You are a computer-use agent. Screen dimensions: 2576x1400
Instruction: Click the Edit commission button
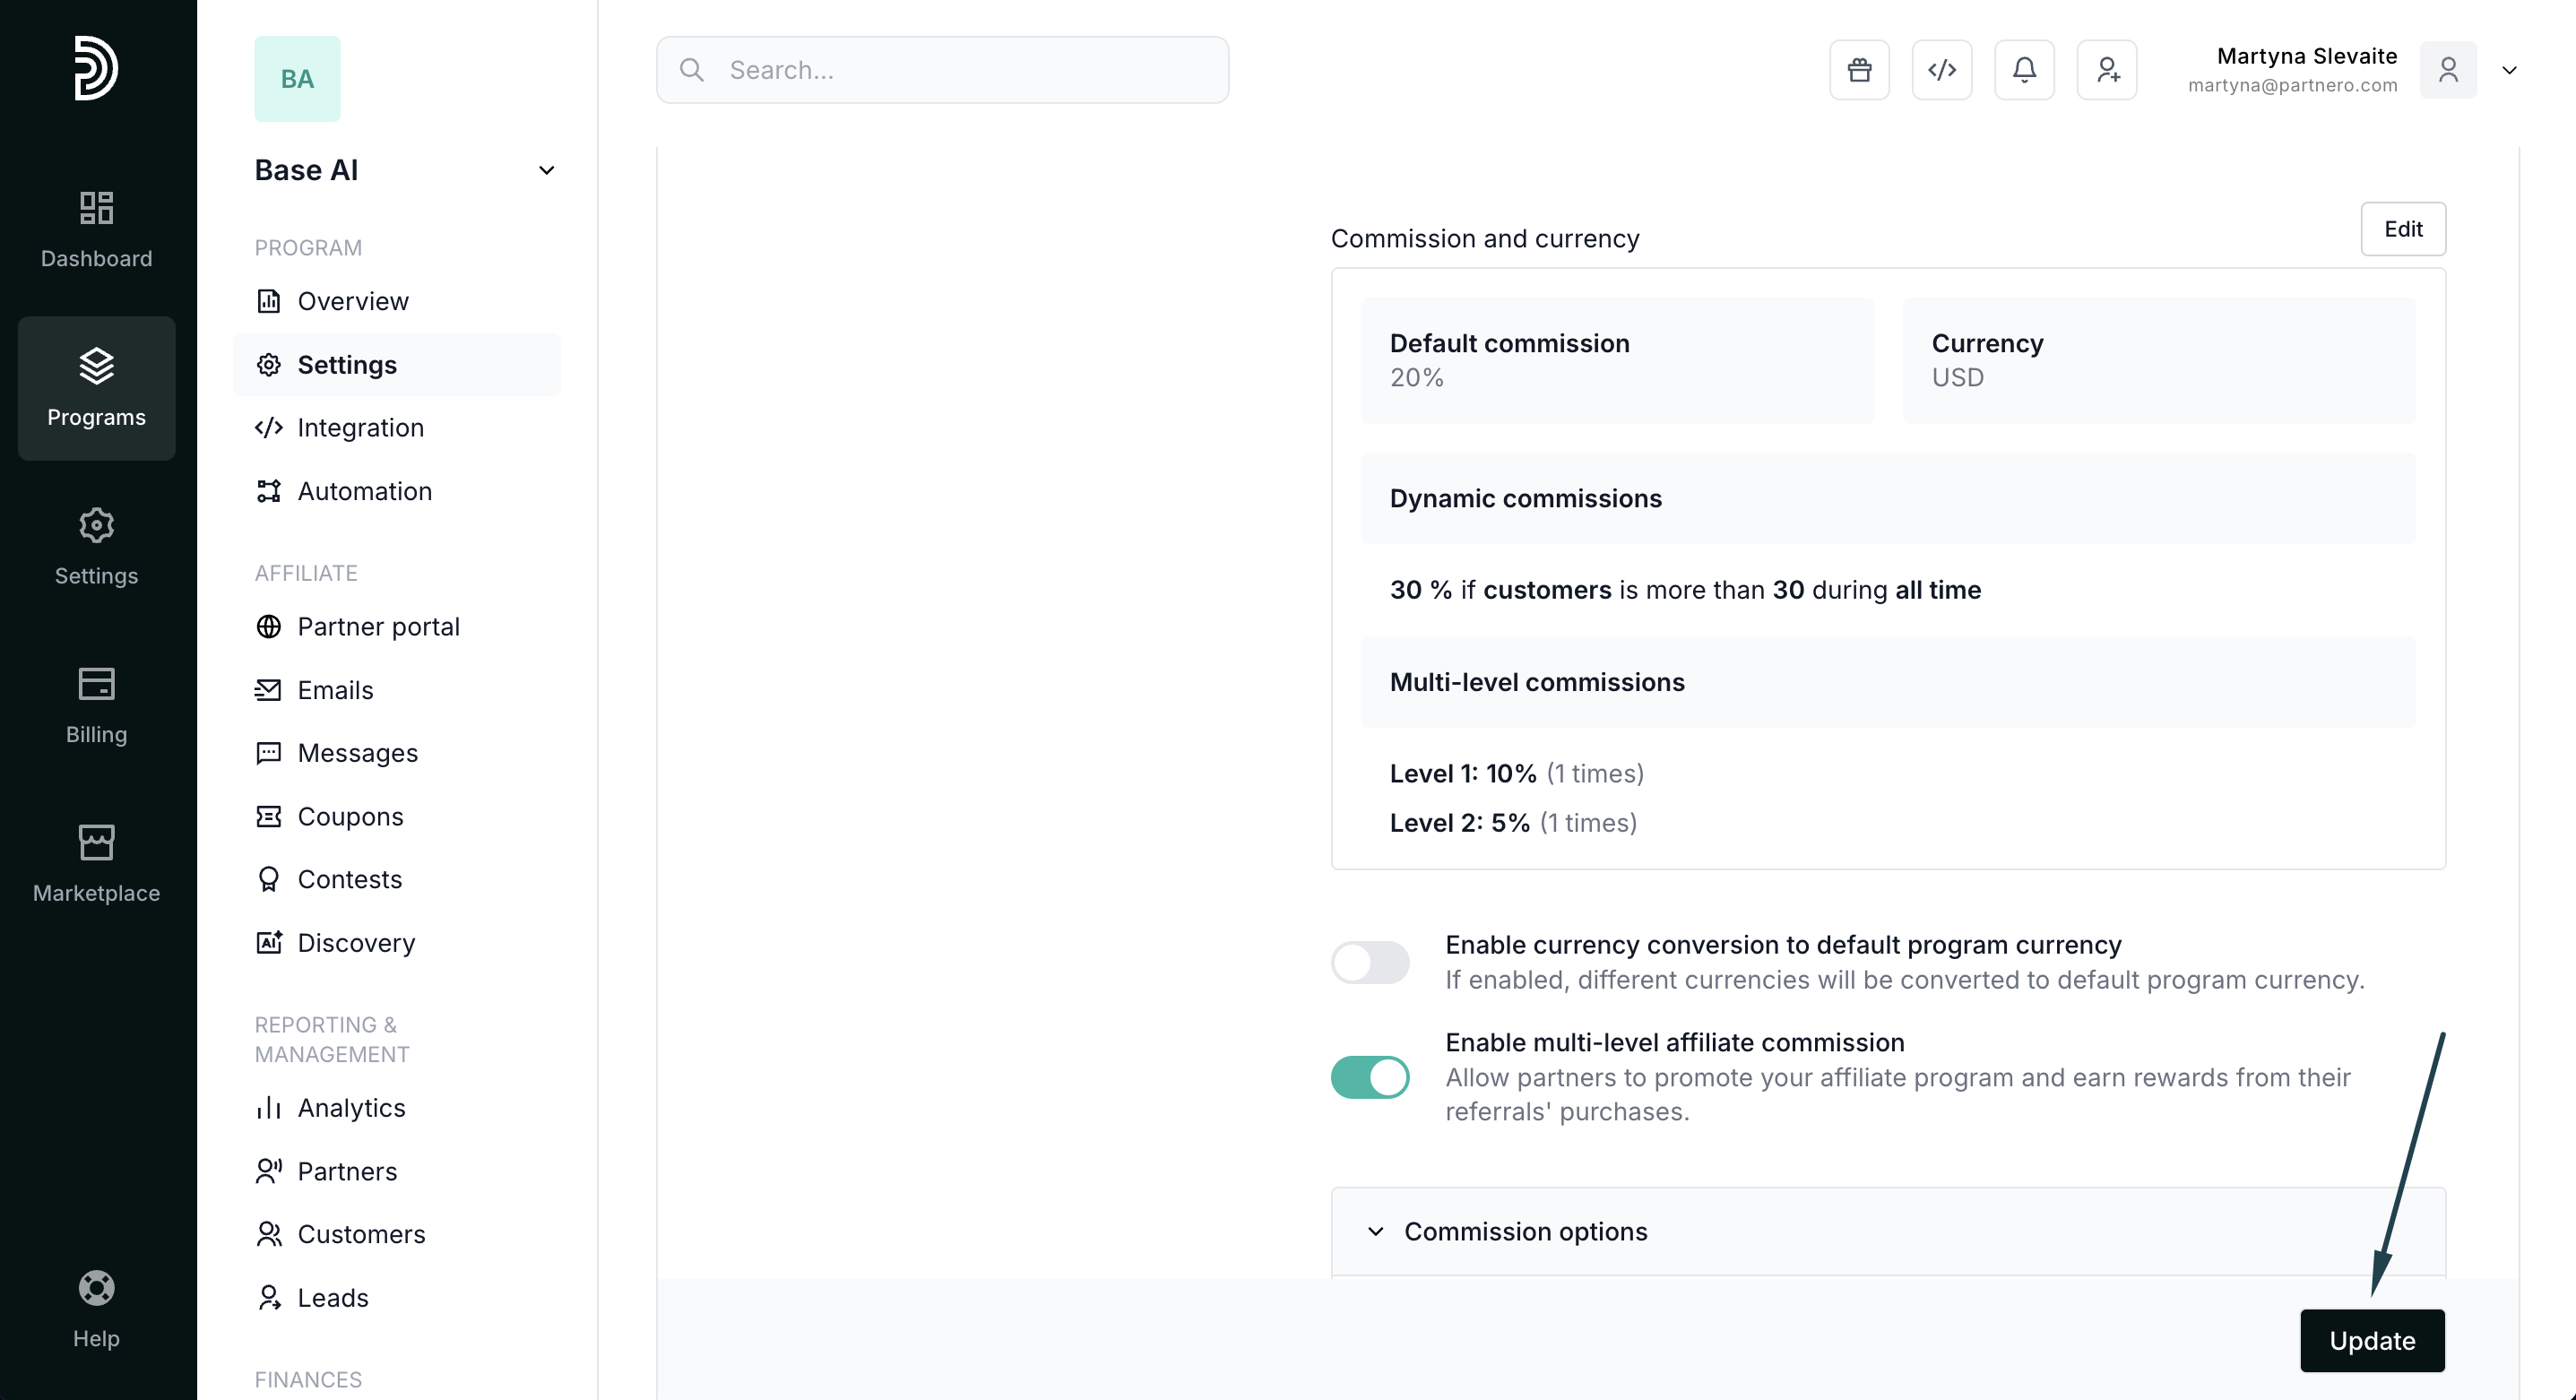coord(2402,229)
